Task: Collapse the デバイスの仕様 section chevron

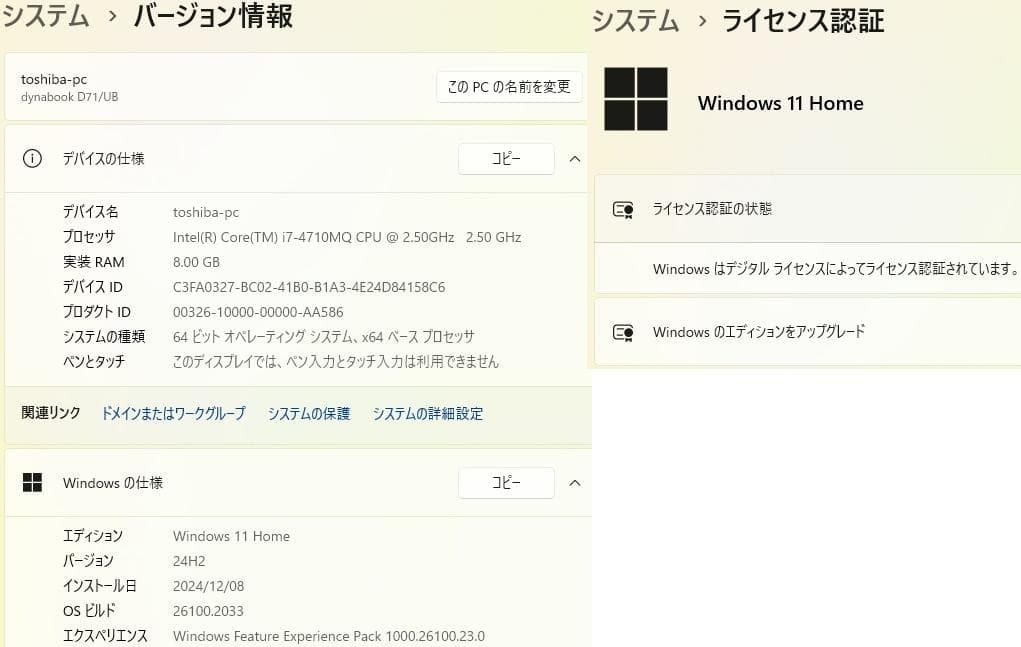Action: click(x=575, y=158)
